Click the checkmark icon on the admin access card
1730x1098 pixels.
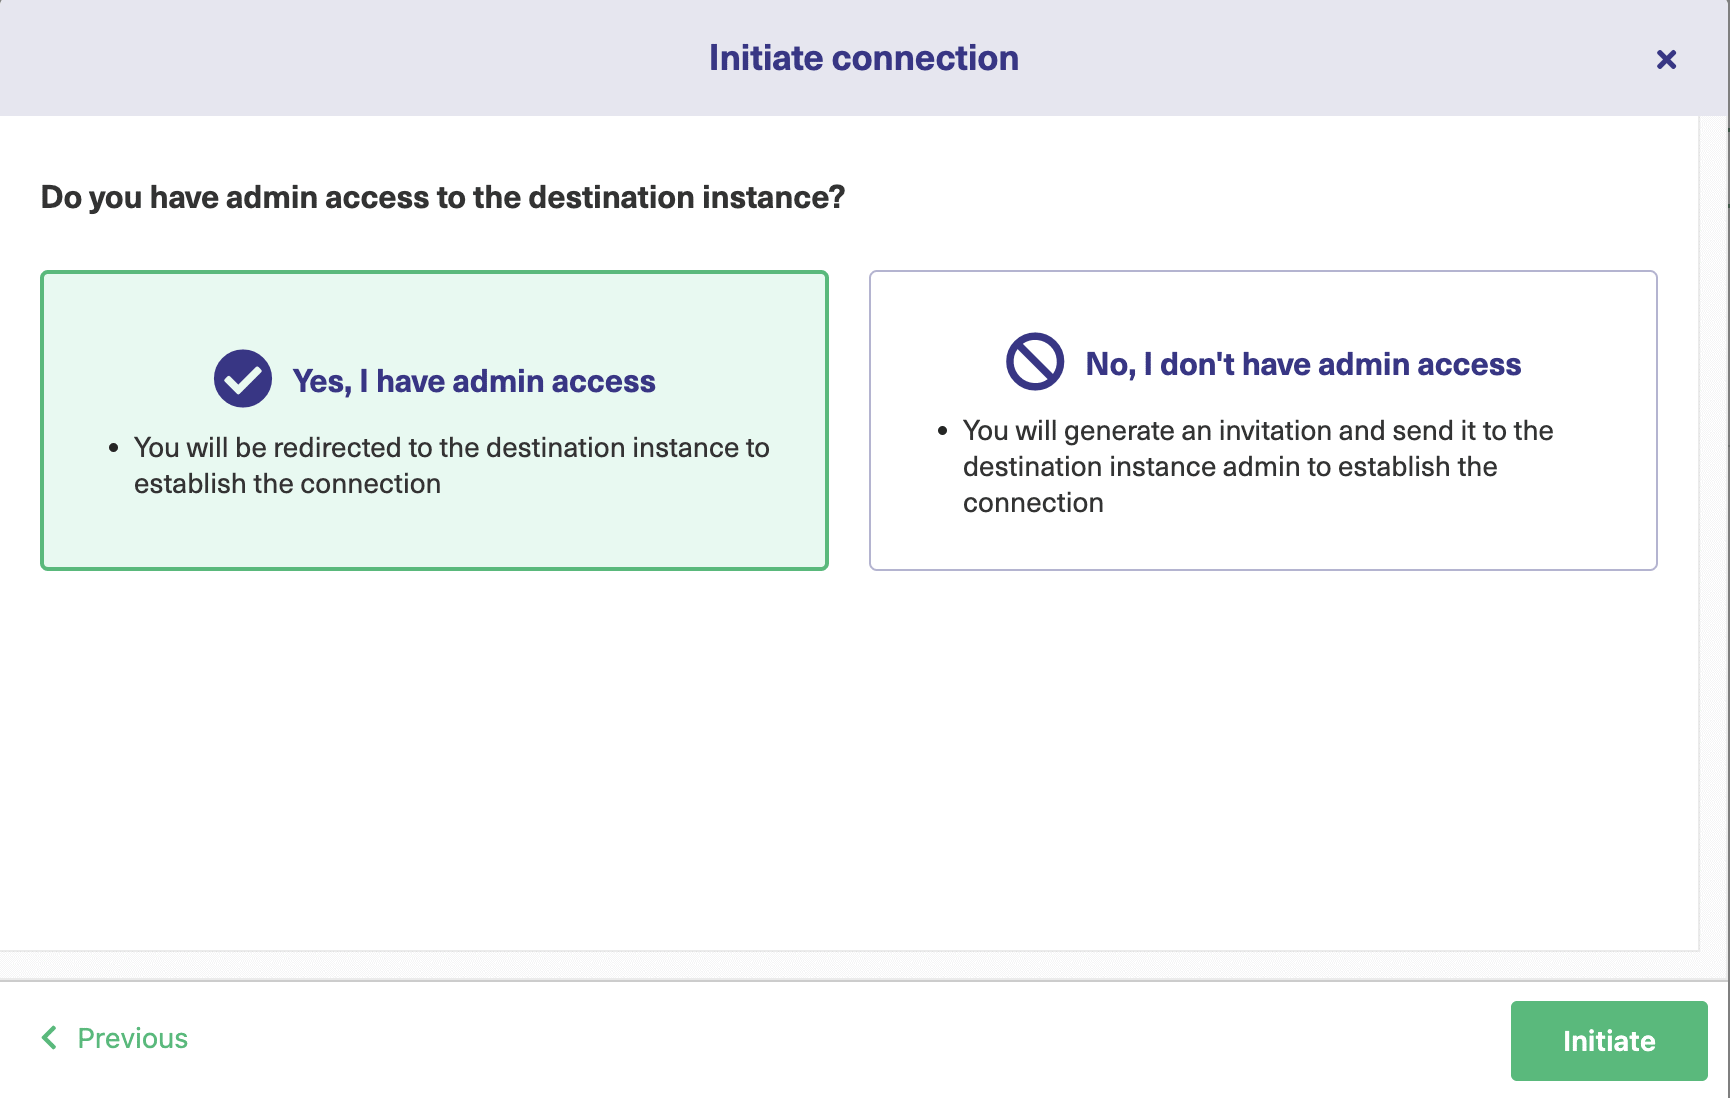(242, 378)
